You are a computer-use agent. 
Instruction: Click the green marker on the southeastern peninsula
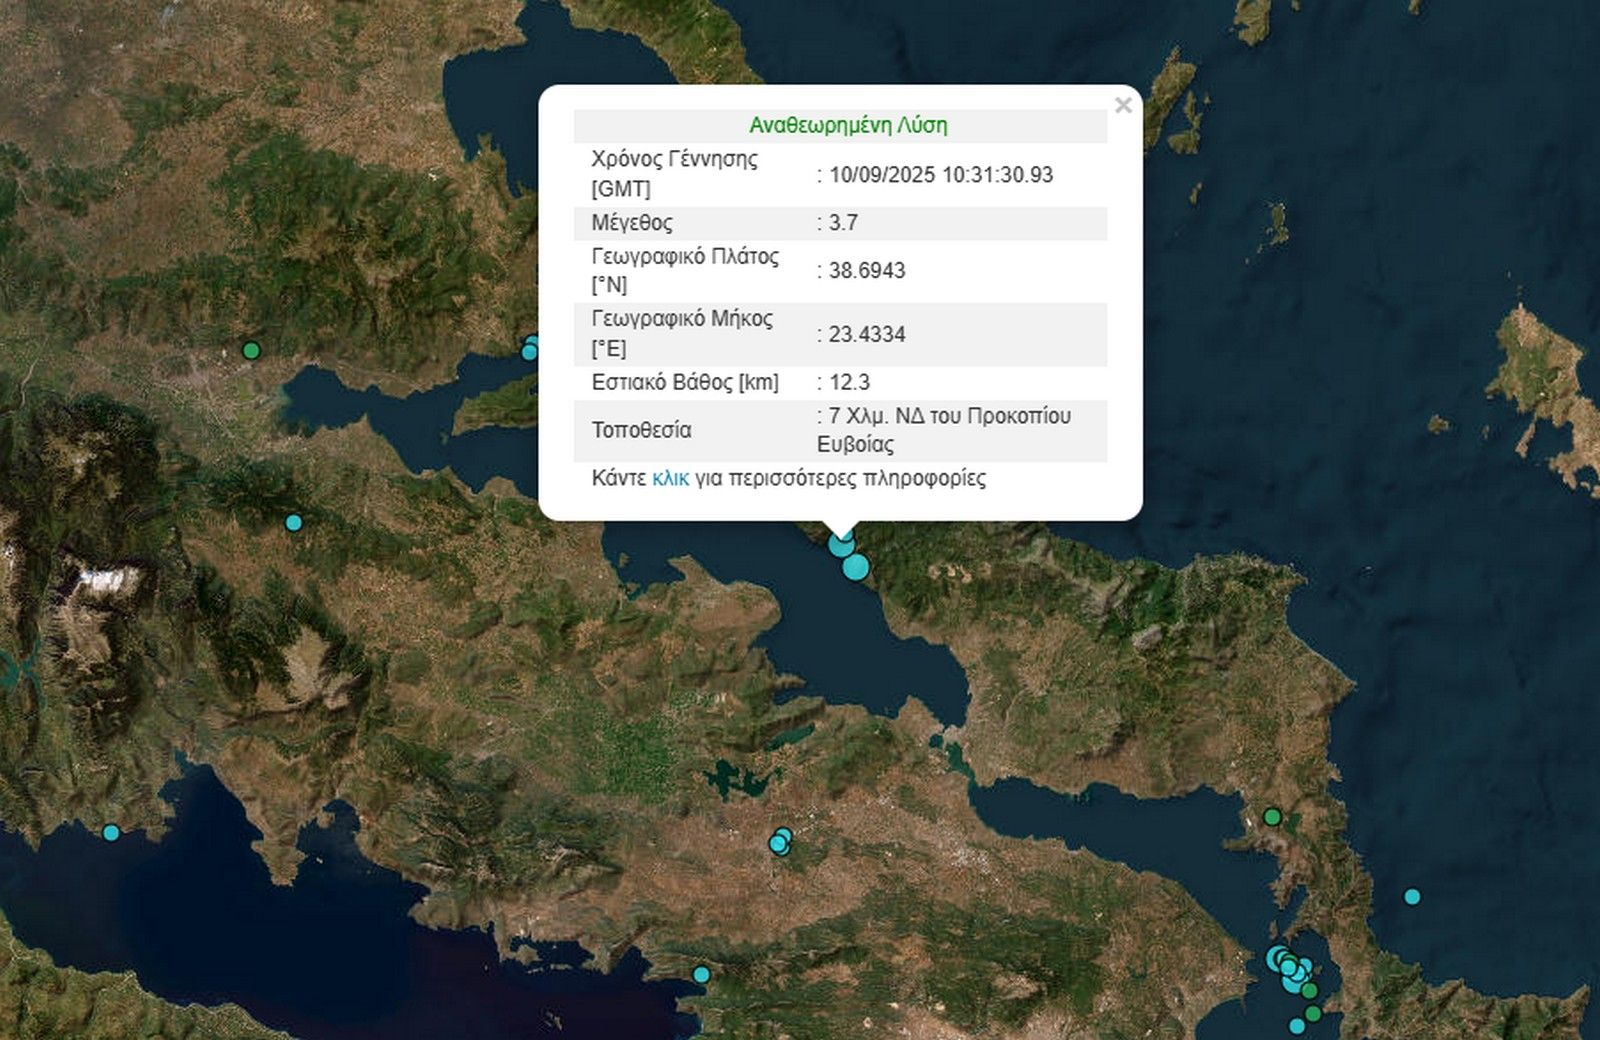coord(1272,817)
